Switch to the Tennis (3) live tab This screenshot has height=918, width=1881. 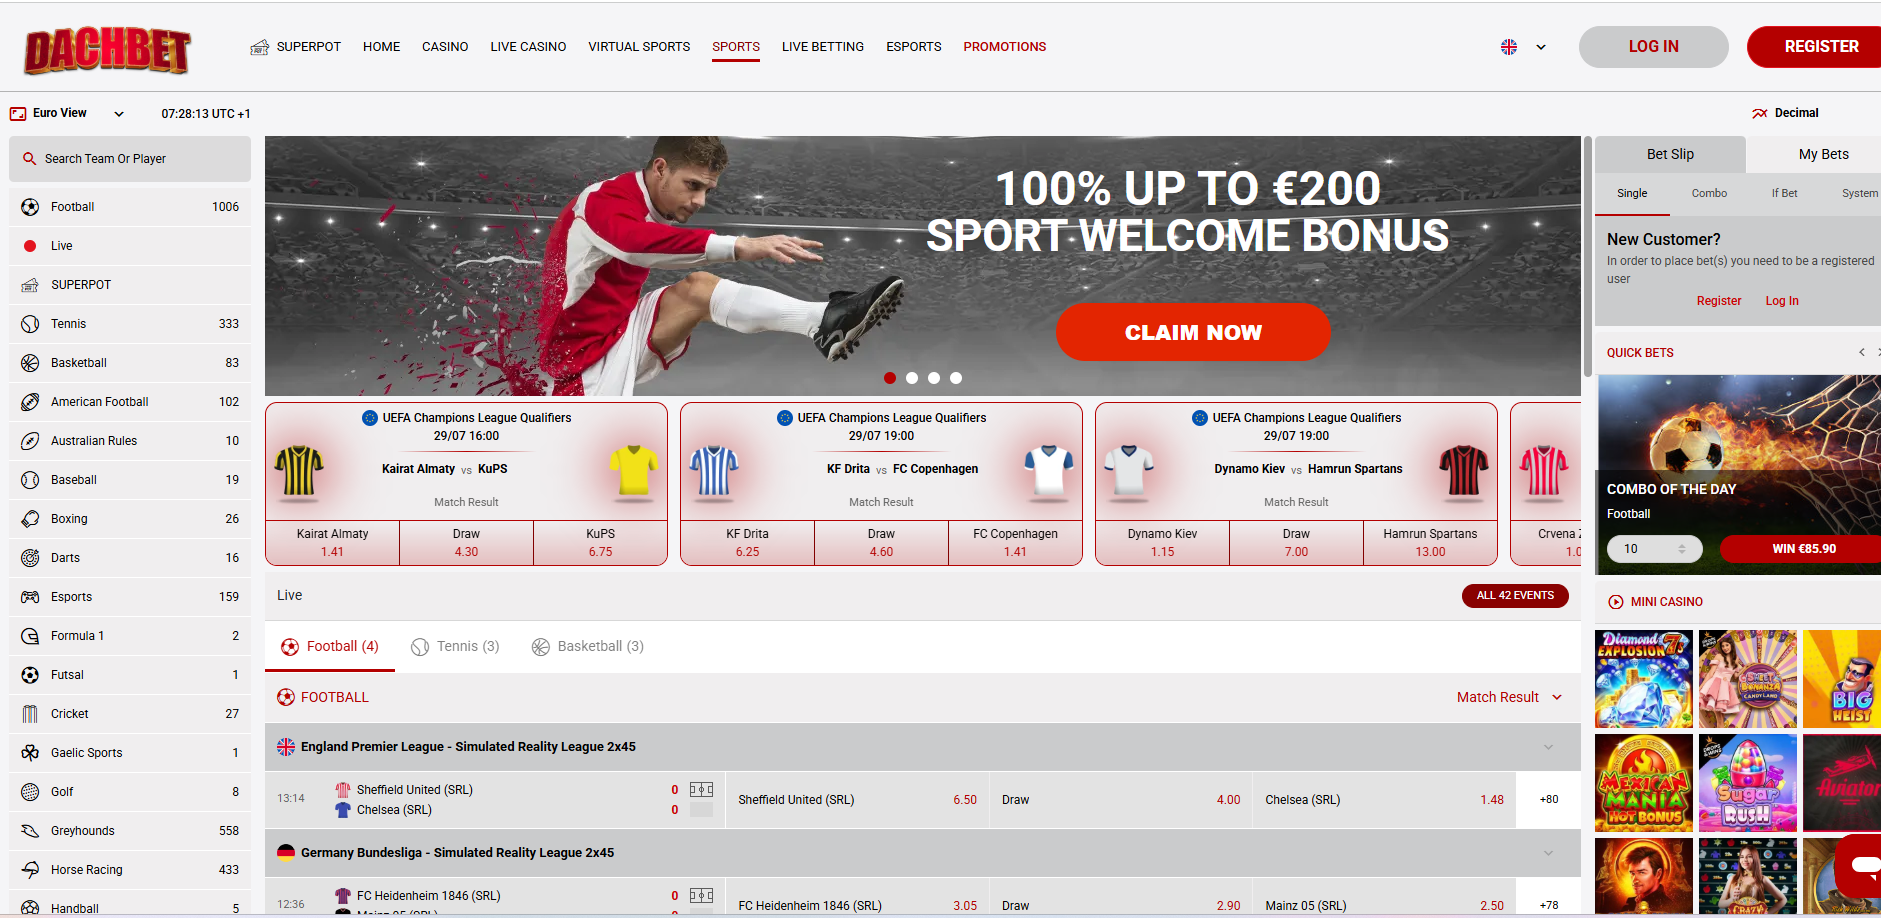coord(455,647)
